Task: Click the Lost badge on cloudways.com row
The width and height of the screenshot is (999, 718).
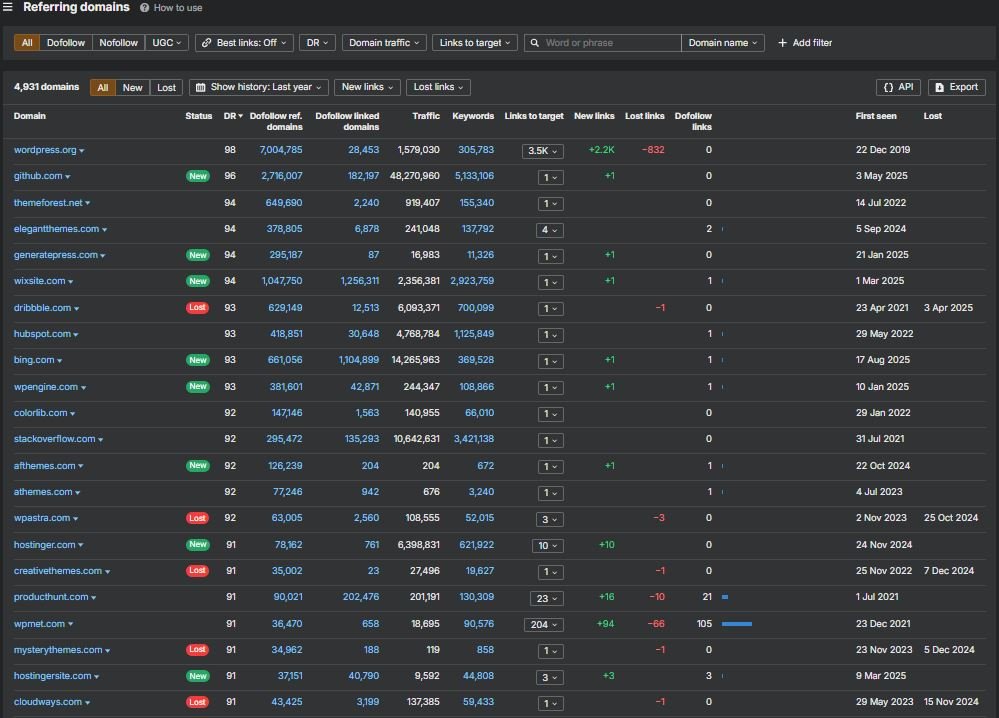Action: point(198,702)
